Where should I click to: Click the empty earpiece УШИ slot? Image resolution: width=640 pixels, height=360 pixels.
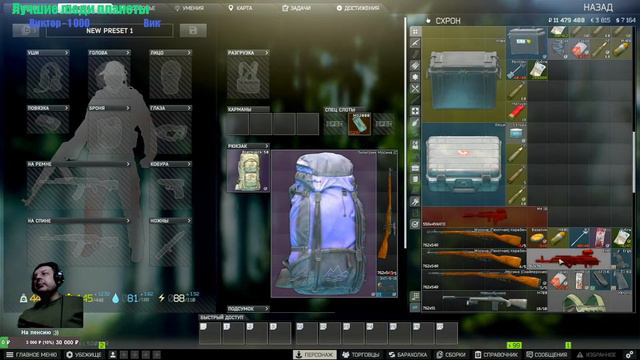click(x=48, y=78)
